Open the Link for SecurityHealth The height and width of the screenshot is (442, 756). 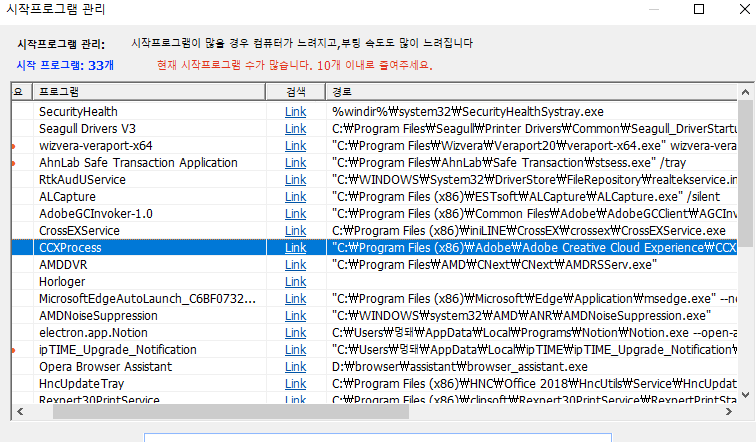tap(295, 112)
